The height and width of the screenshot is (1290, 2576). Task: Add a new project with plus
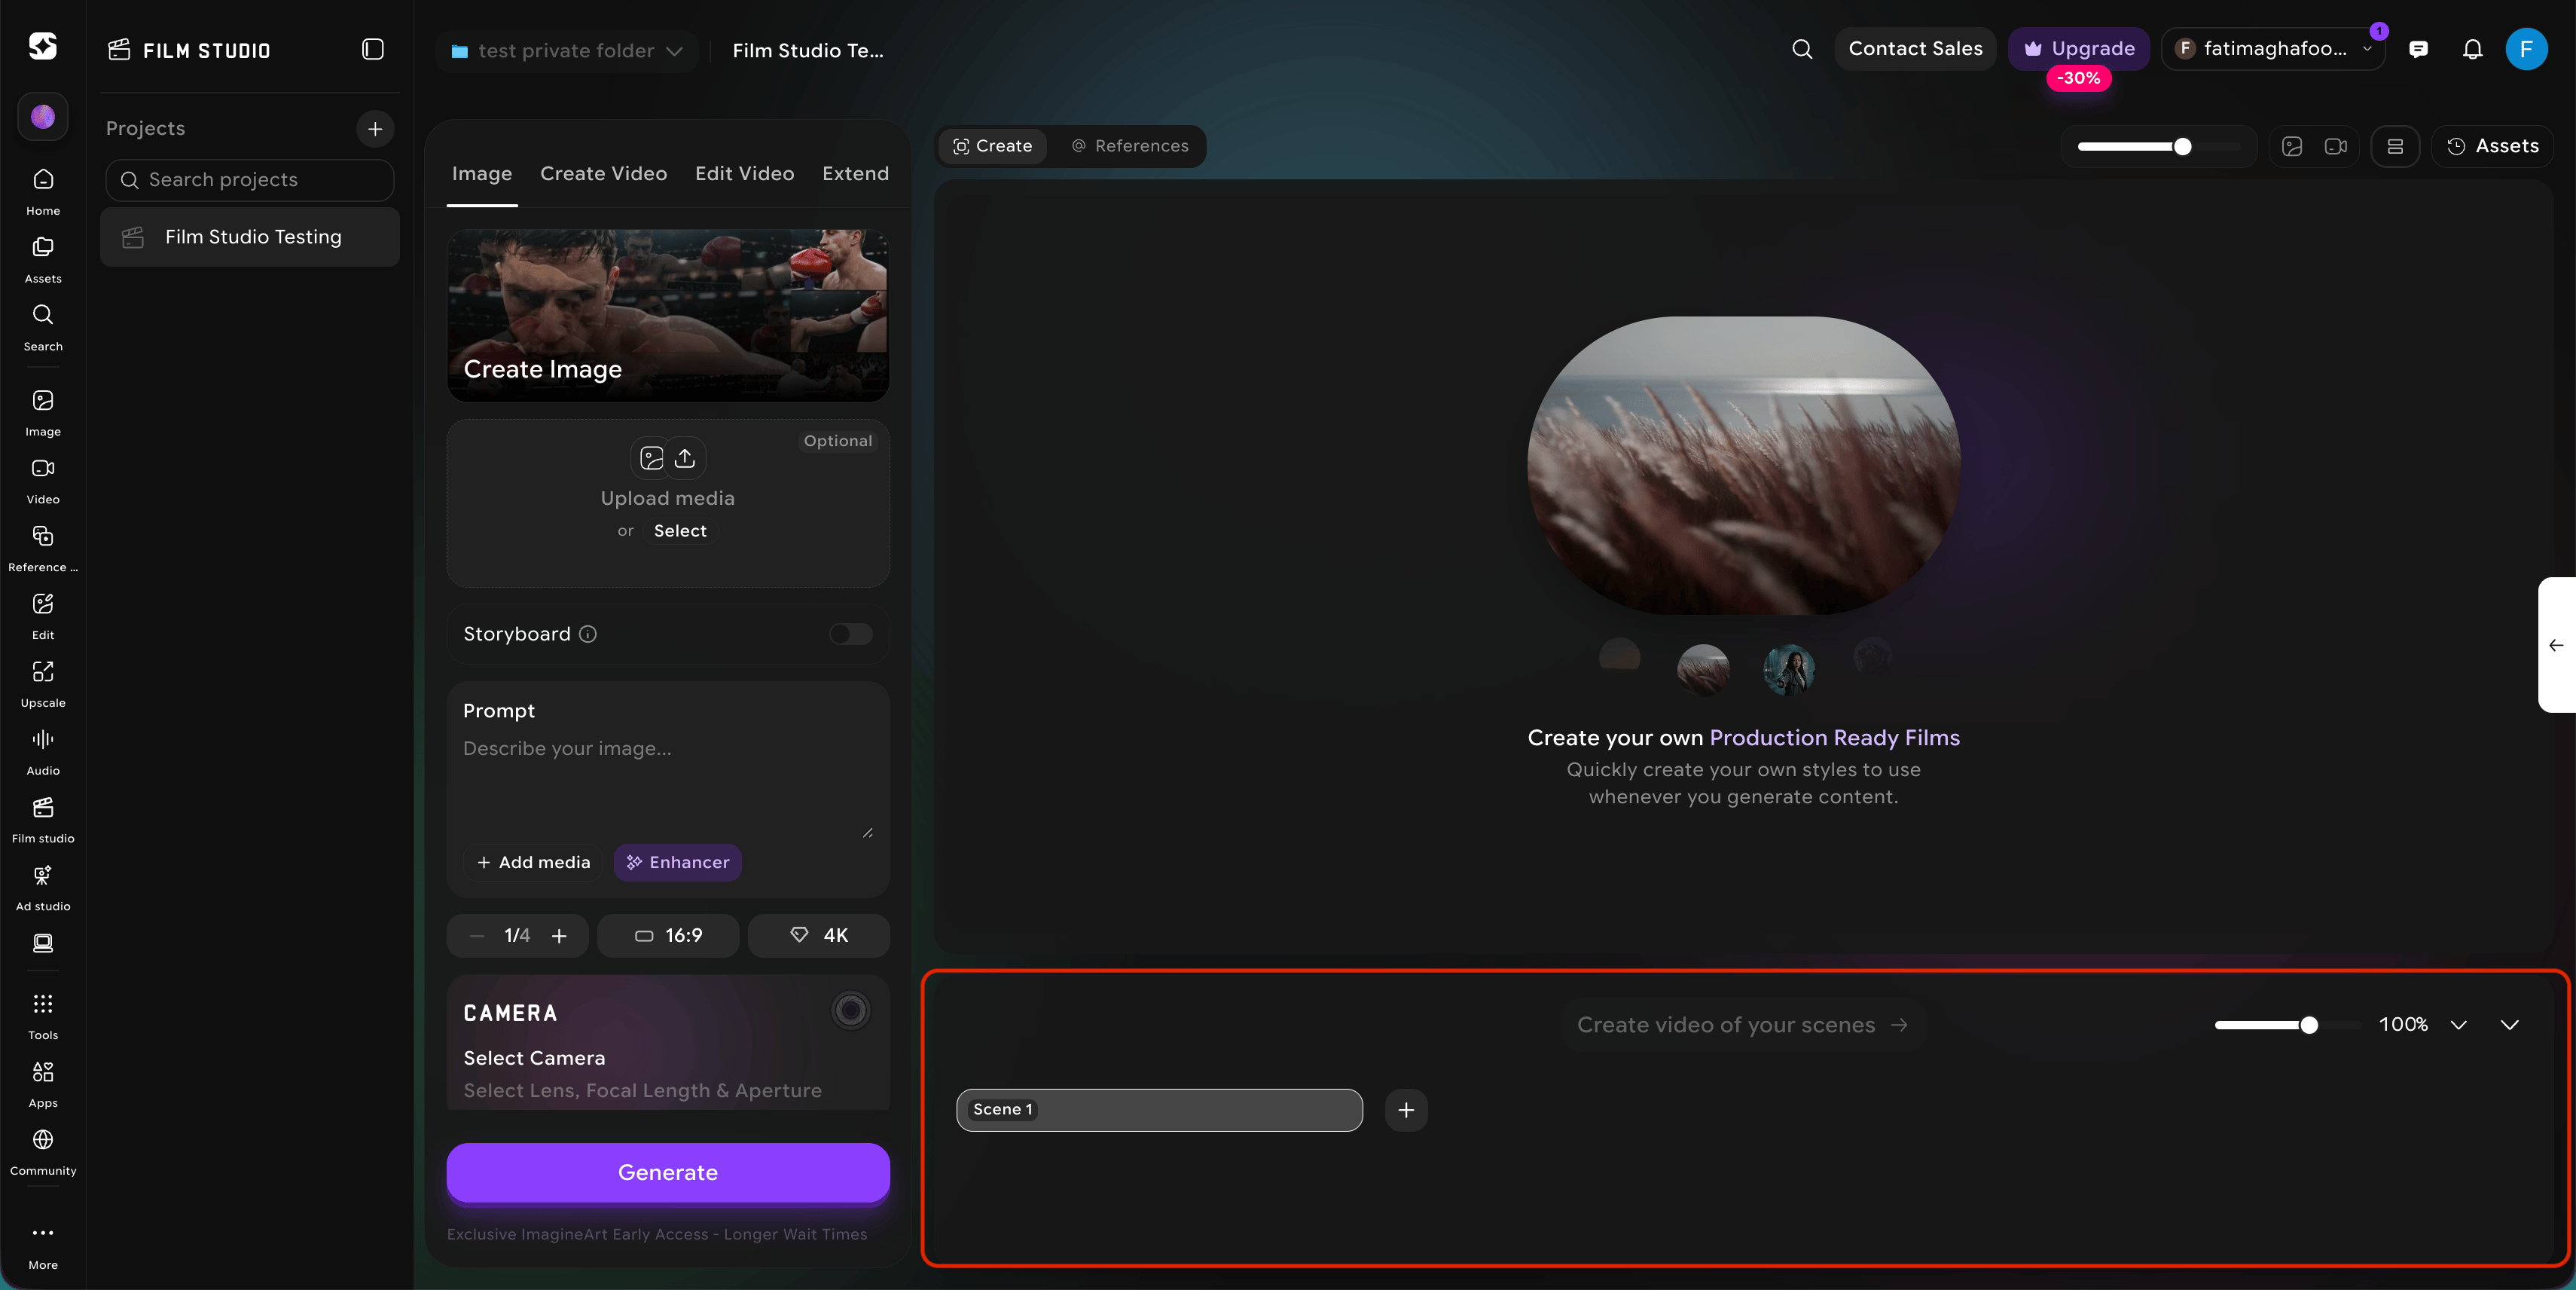[x=375, y=128]
